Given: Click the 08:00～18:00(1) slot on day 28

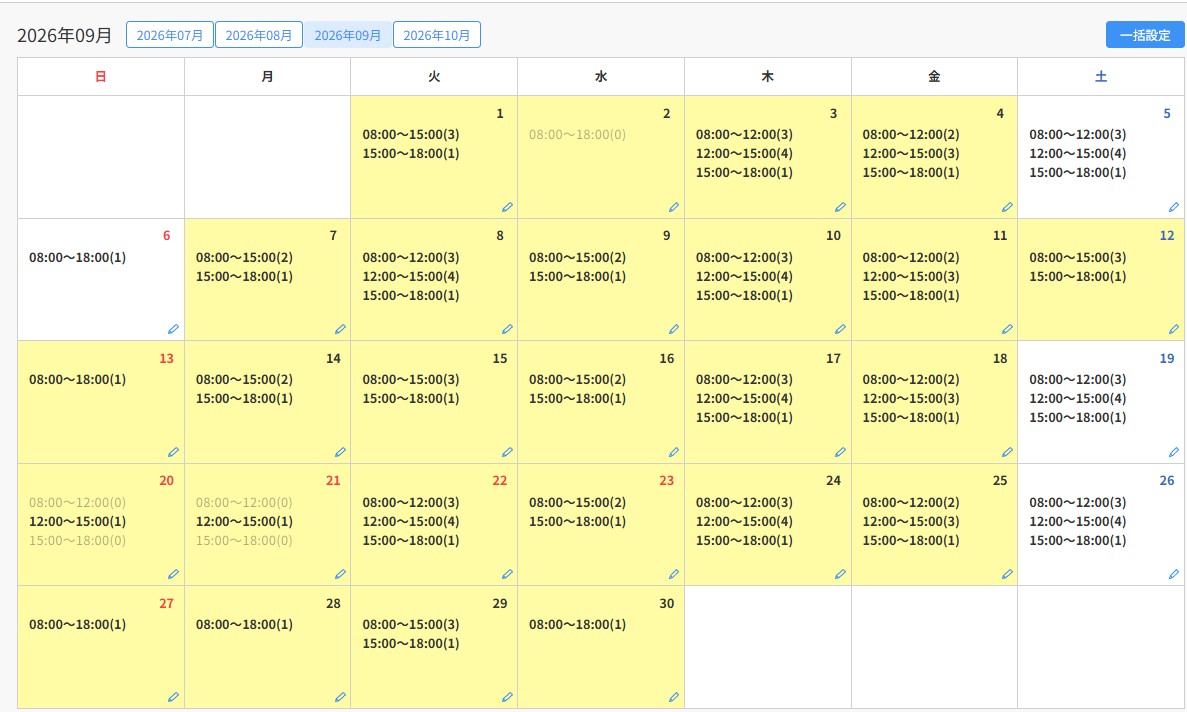Looking at the screenshot, I should [244, 624].
